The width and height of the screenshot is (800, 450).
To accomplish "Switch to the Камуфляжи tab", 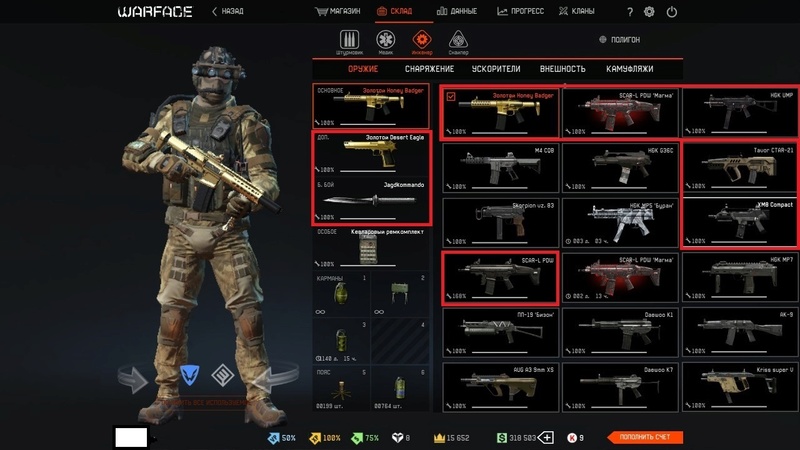I will [630, 69].
